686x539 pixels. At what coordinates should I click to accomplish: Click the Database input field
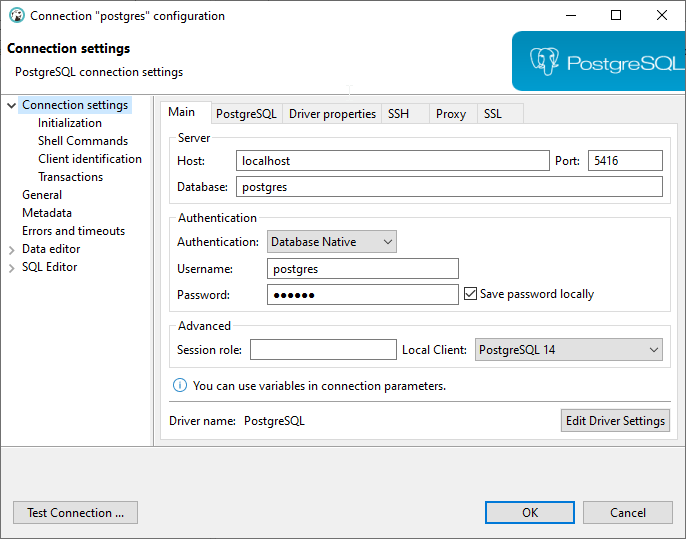449,187
